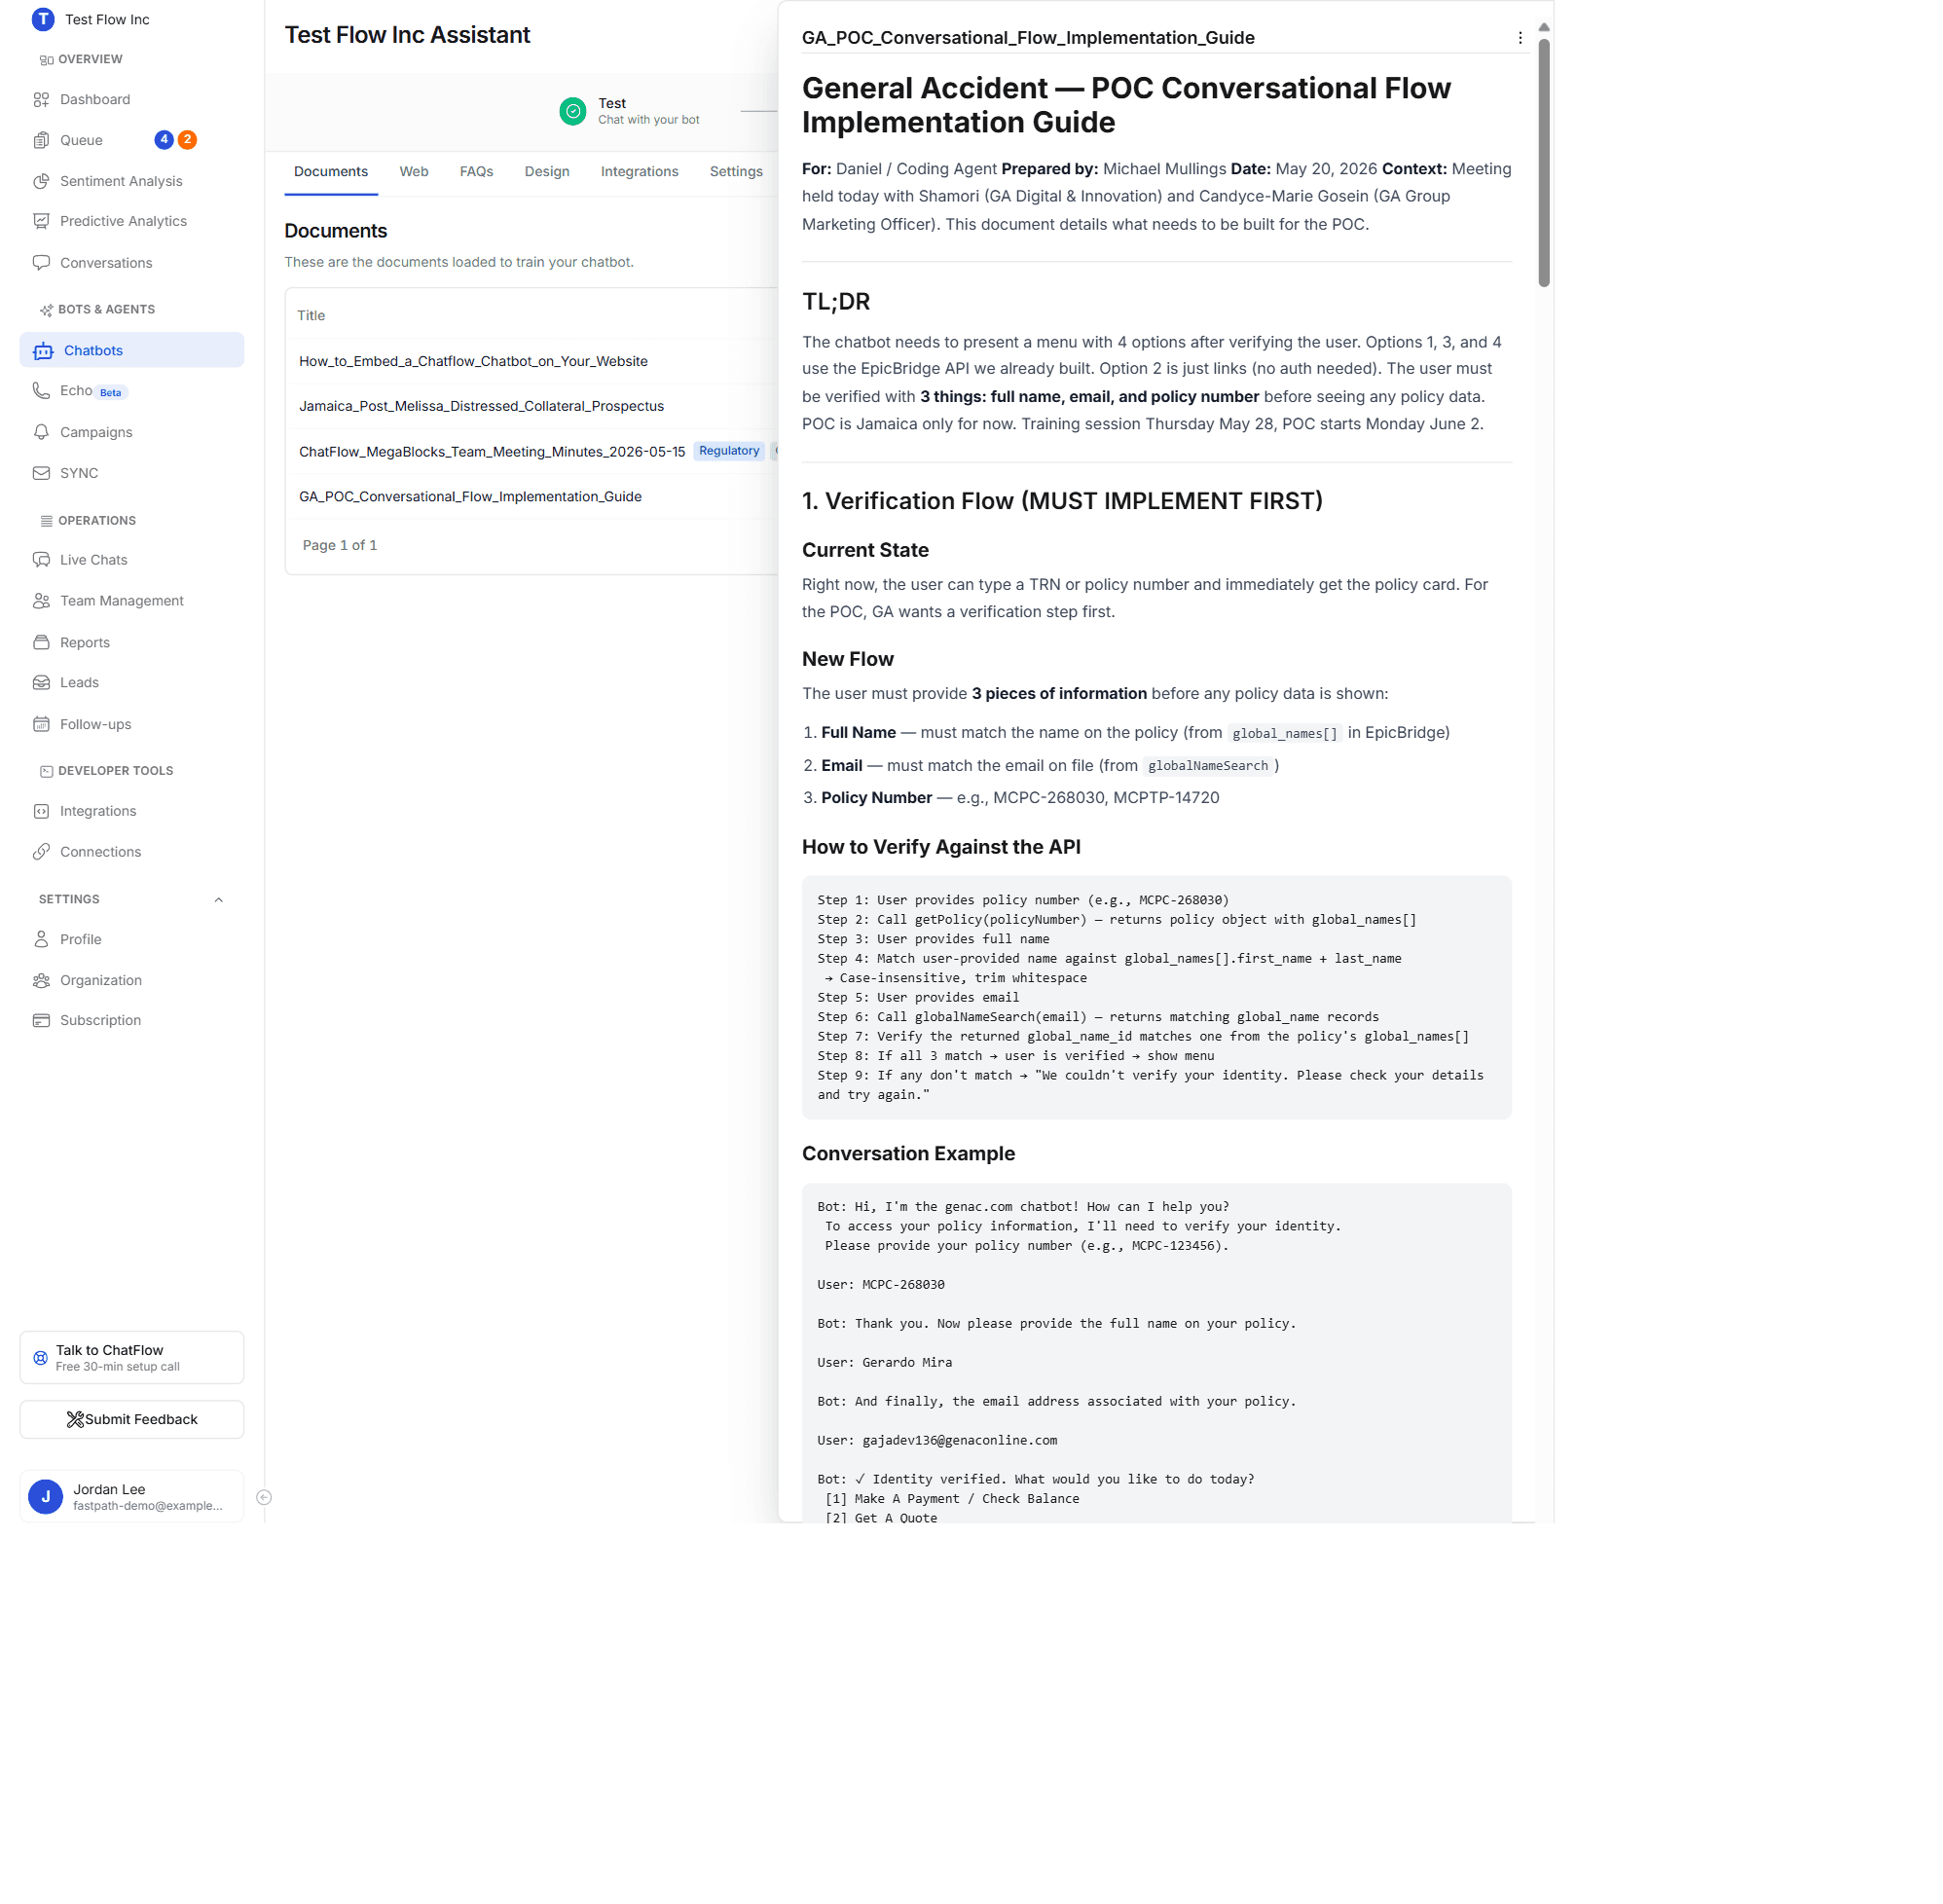The width and height of the screenshot is (1943, 1904).
Task: Click the Test Flow Inc logo avatar
Action: point(43,19)
